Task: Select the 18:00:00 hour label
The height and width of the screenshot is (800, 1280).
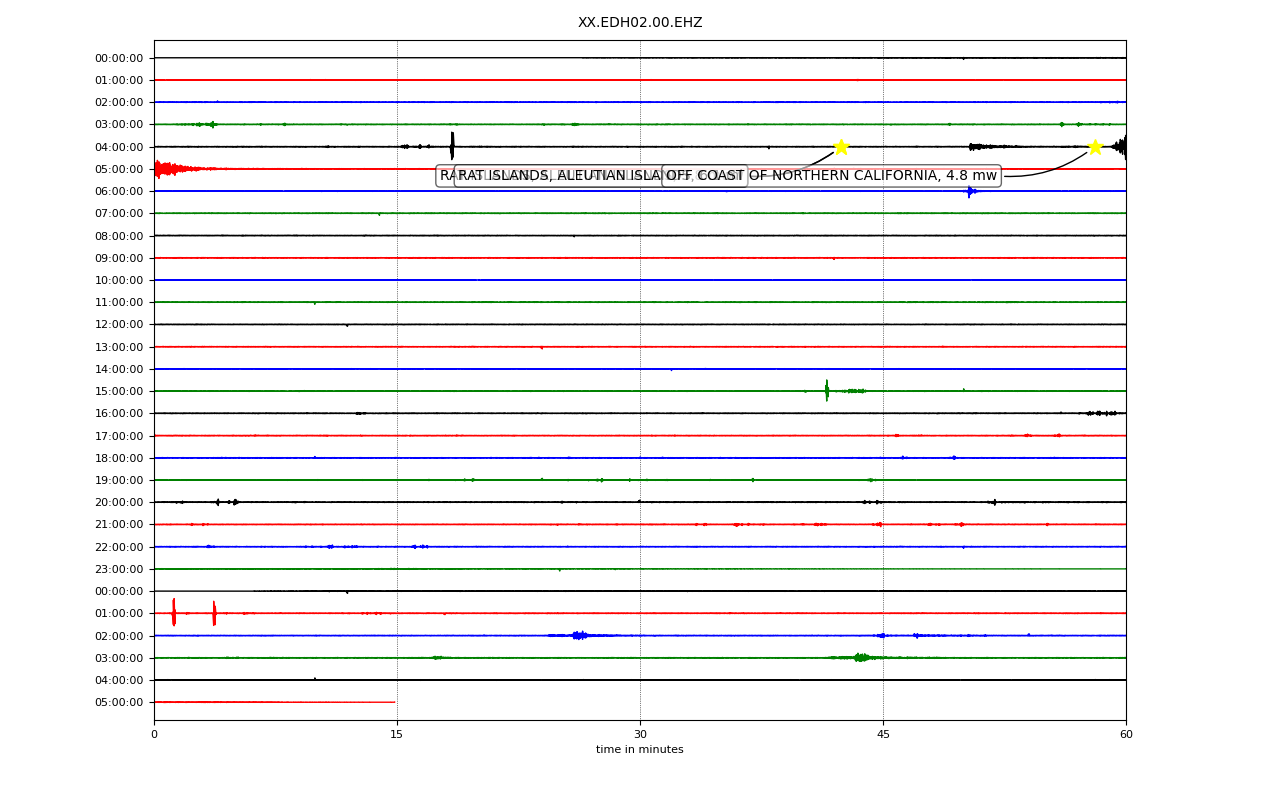Action: 119,458
